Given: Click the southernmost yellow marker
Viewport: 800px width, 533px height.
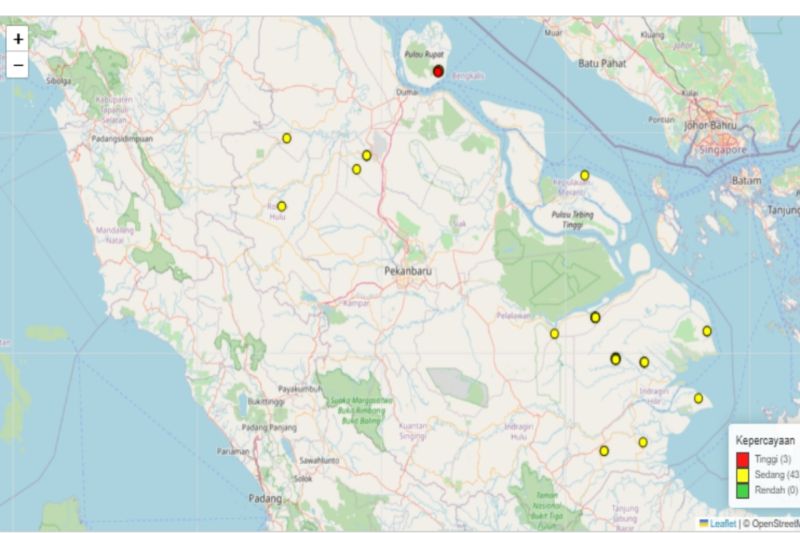Looking at the screenshot, I should [604, 451].
